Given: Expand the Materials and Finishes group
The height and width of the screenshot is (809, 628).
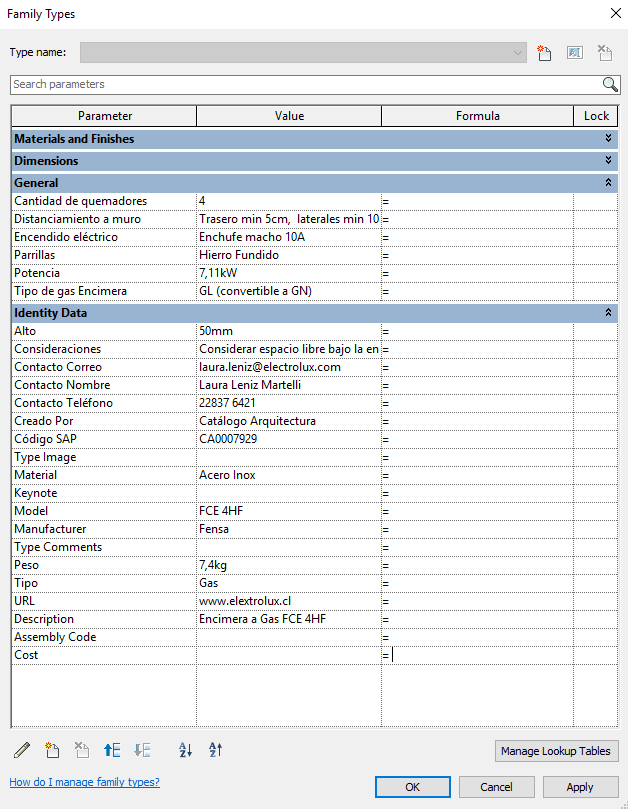Looking at the screenshot, I should 608,139.
